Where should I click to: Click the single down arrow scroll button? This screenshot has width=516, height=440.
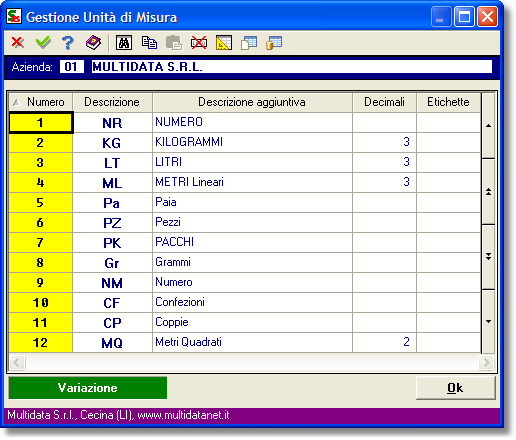pyautogui.click(x=488, y=321)
